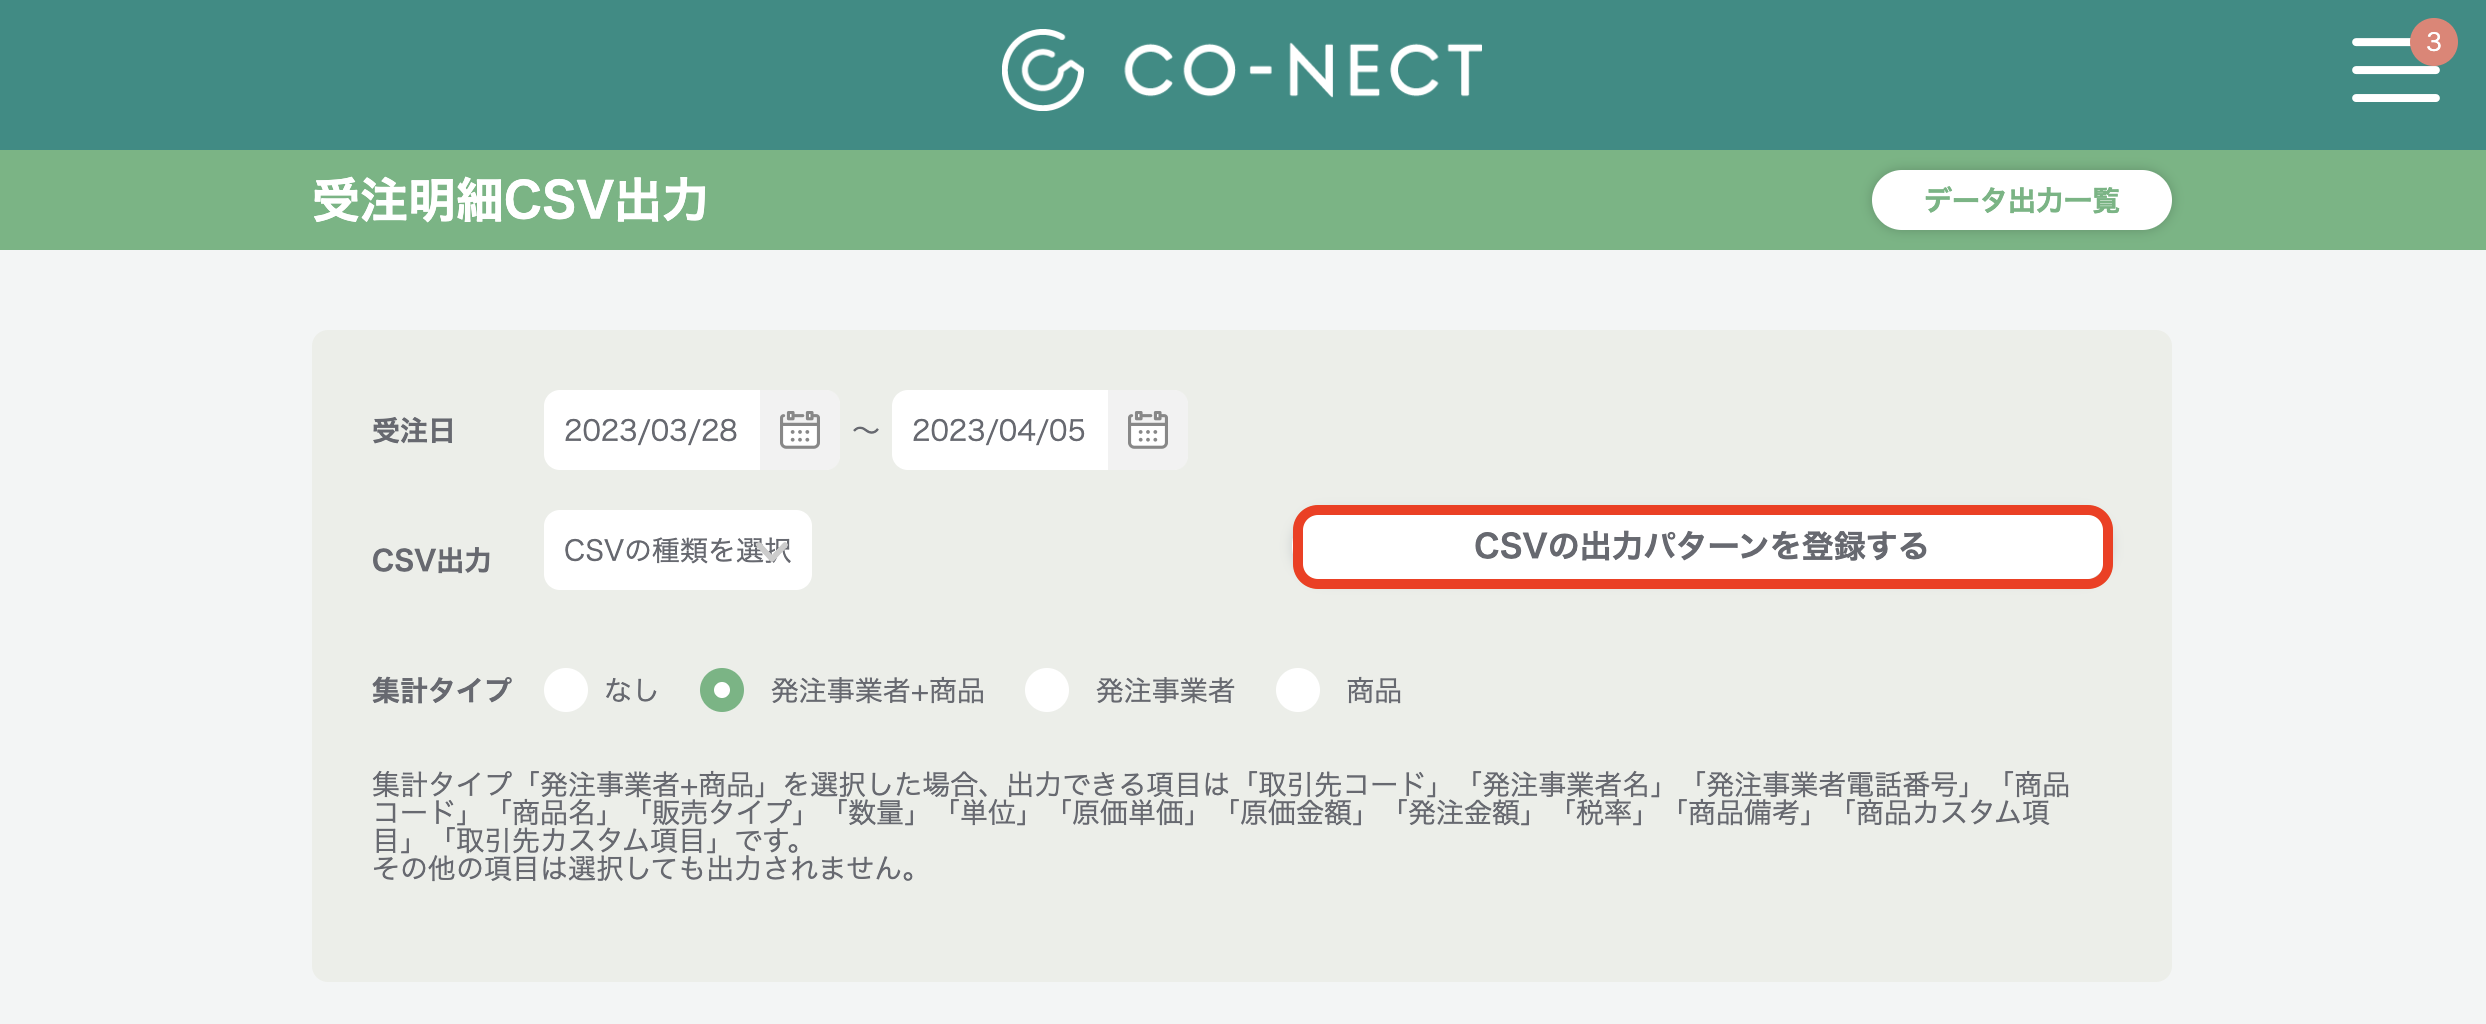Select 発注事業者 radio option
Screen dimensions: 2486x1024
click(x=1047, y=690)
